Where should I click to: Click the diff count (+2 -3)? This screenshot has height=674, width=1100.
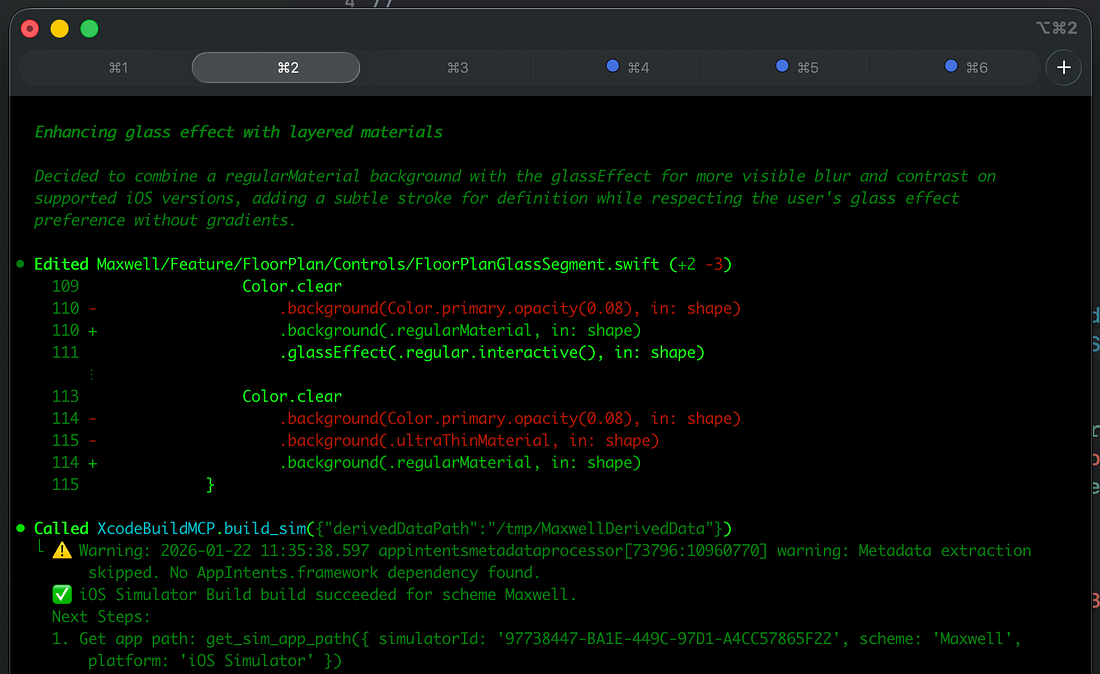pyautogui.click(x=700, y=264)
